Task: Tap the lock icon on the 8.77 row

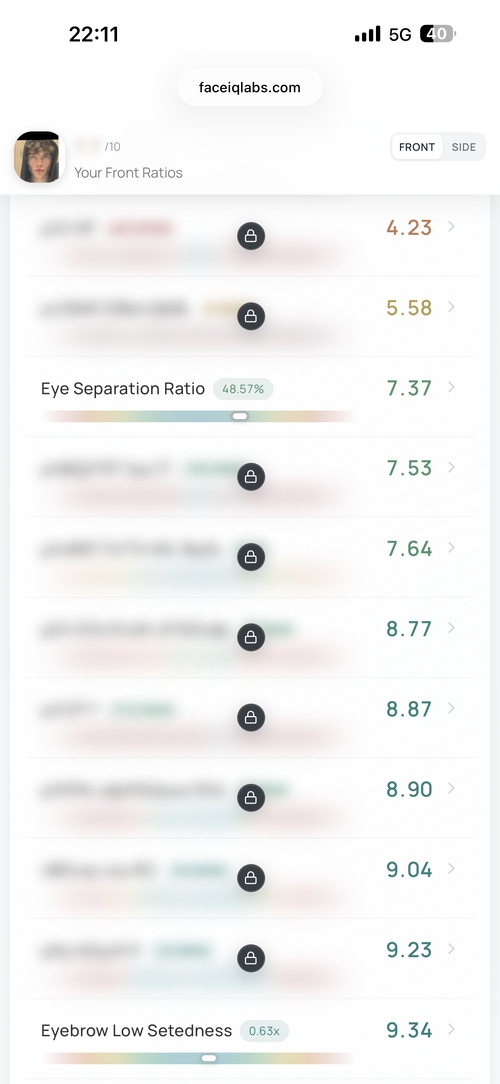Action: [251, 637]
